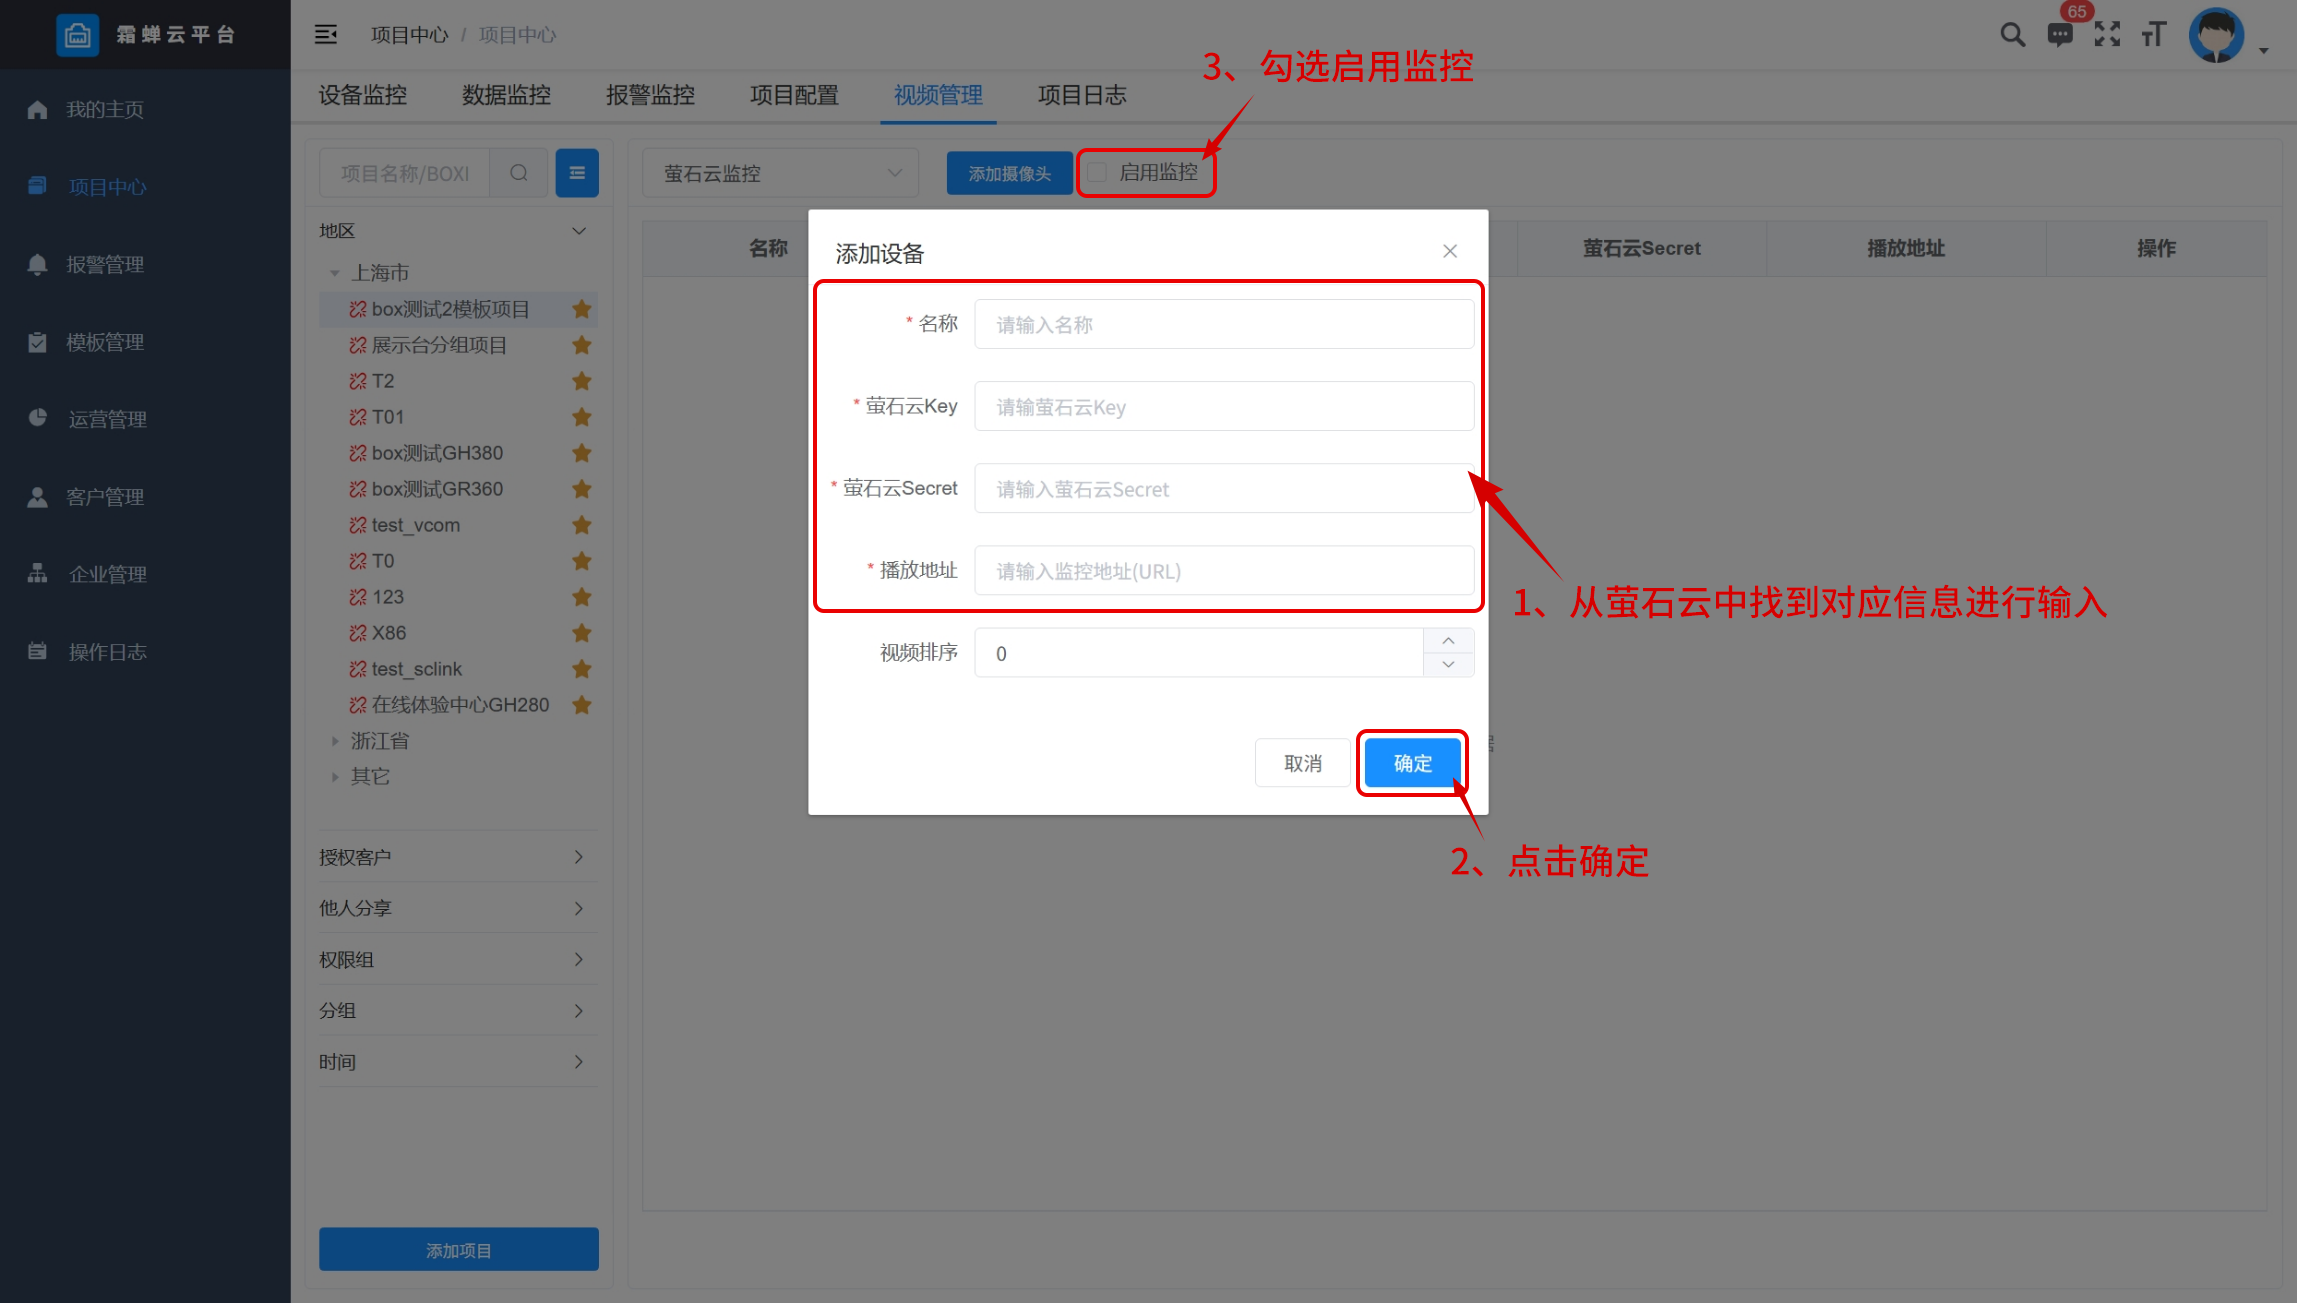
Task: Open 报警管理 in the left sidebar
Action: click(105, 265)
